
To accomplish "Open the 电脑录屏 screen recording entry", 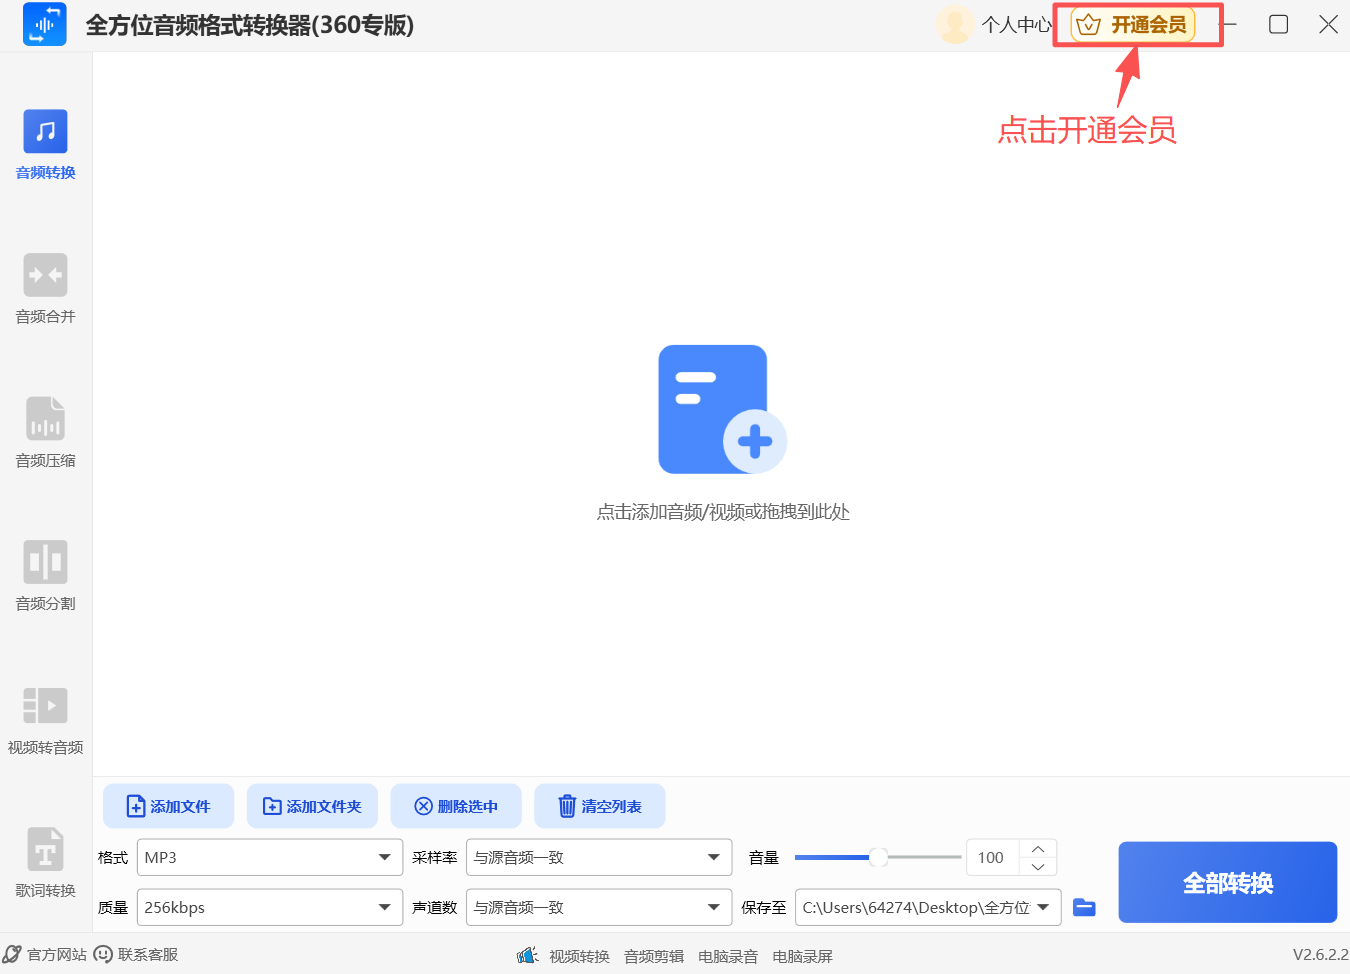I will coord(802,955).
